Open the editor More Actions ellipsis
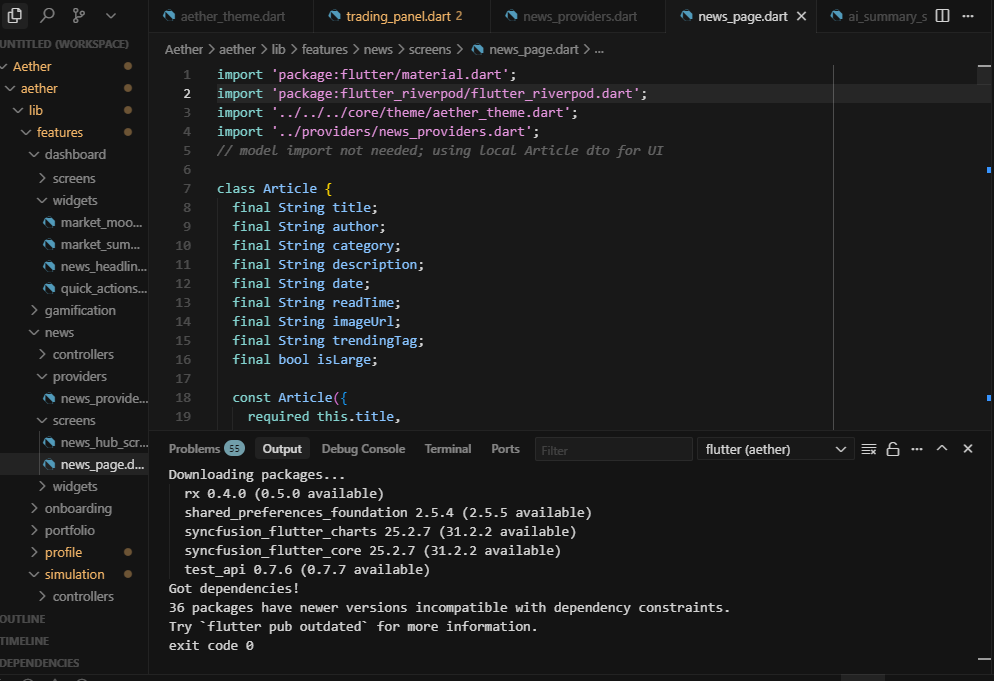 969,17
